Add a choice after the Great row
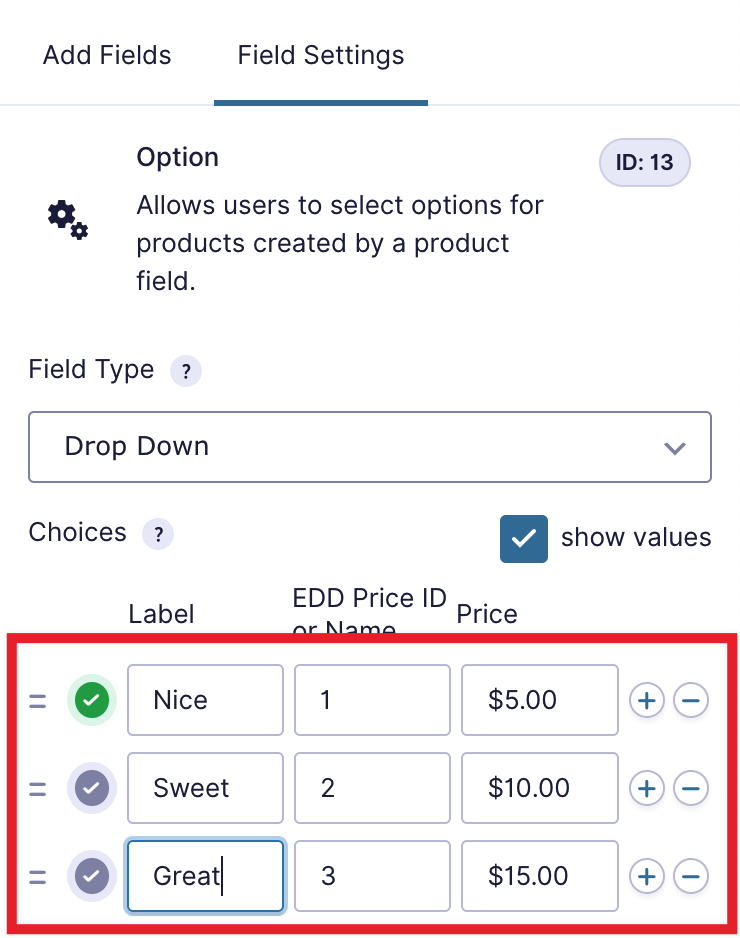The width and height of the screenshot is (740, 938). [647, 877]
